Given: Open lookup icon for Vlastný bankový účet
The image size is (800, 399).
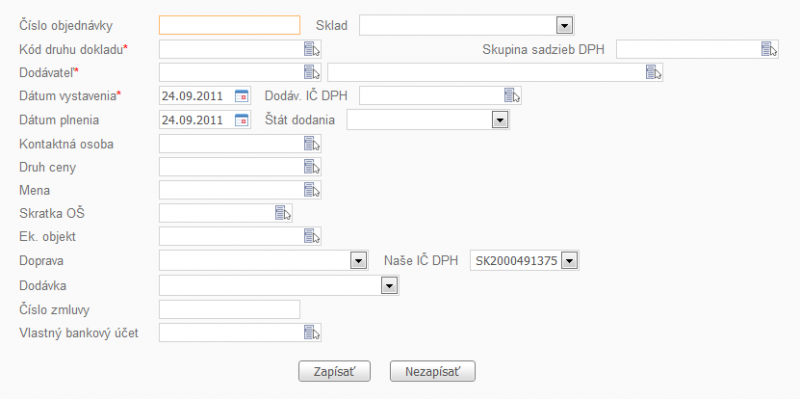Looking at the screenshot, I should pyautogui.click(x=312, y=332).
